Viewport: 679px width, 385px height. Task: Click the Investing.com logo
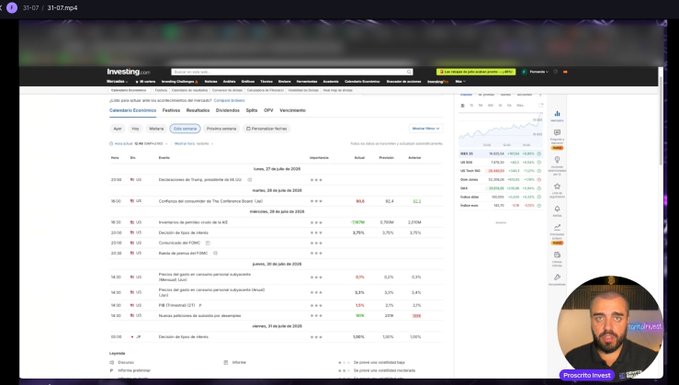click(x=129, y=72)
